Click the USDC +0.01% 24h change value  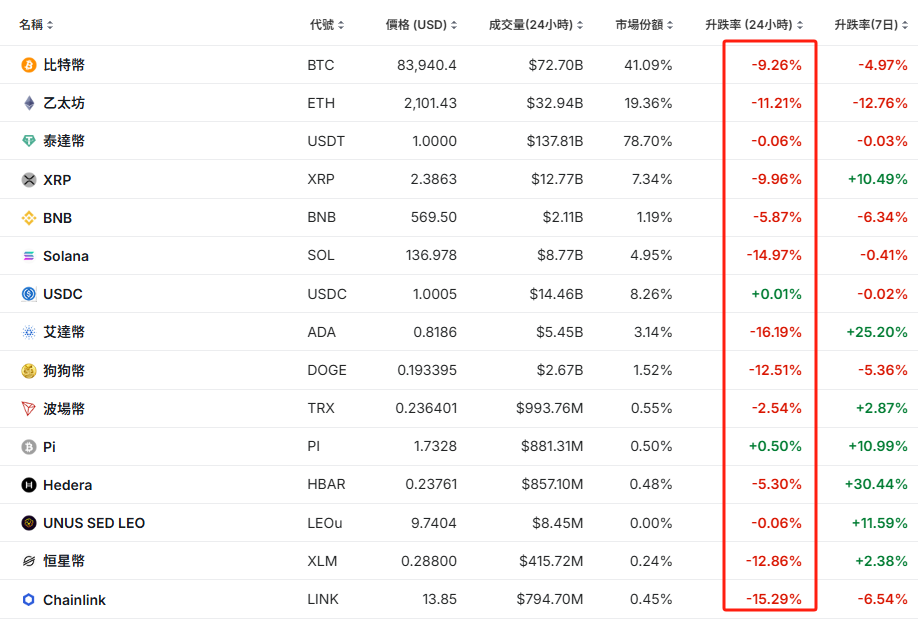coord(776,294)
